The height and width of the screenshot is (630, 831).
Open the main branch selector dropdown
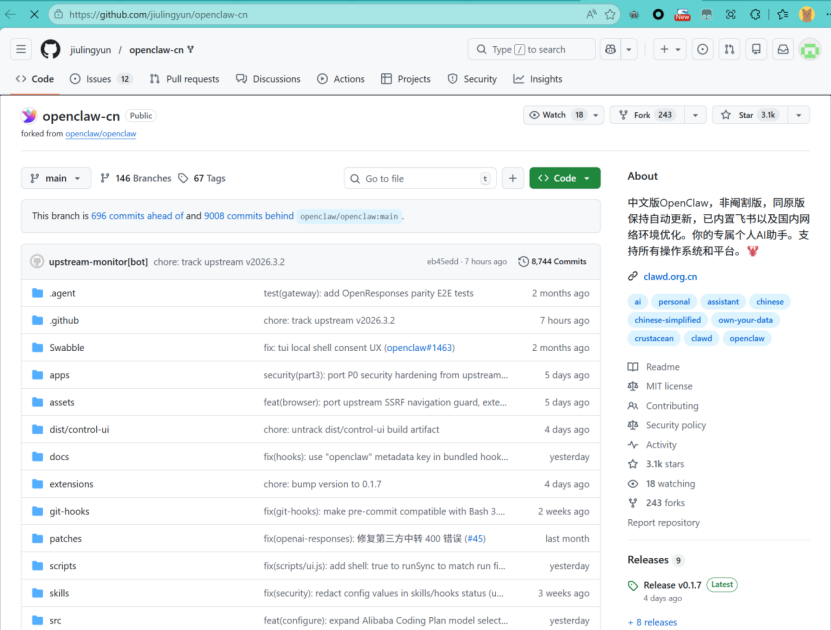56,178
